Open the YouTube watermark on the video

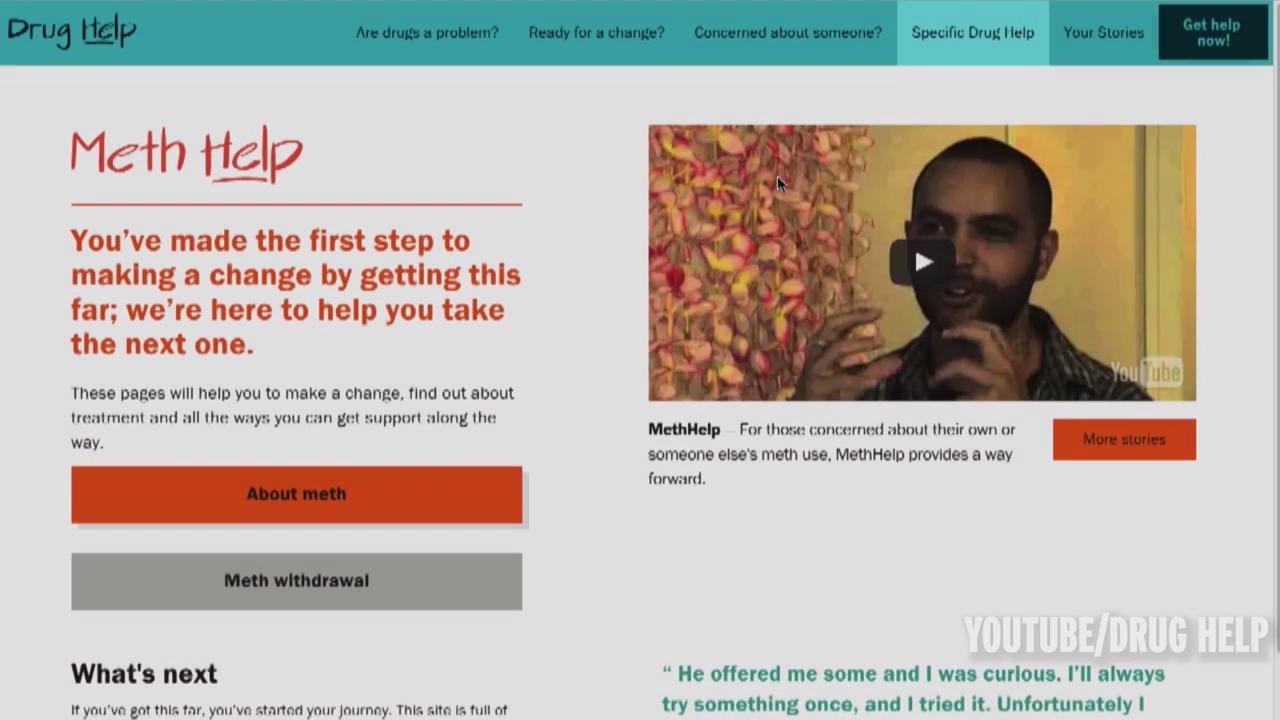(x=1146, y=373)
